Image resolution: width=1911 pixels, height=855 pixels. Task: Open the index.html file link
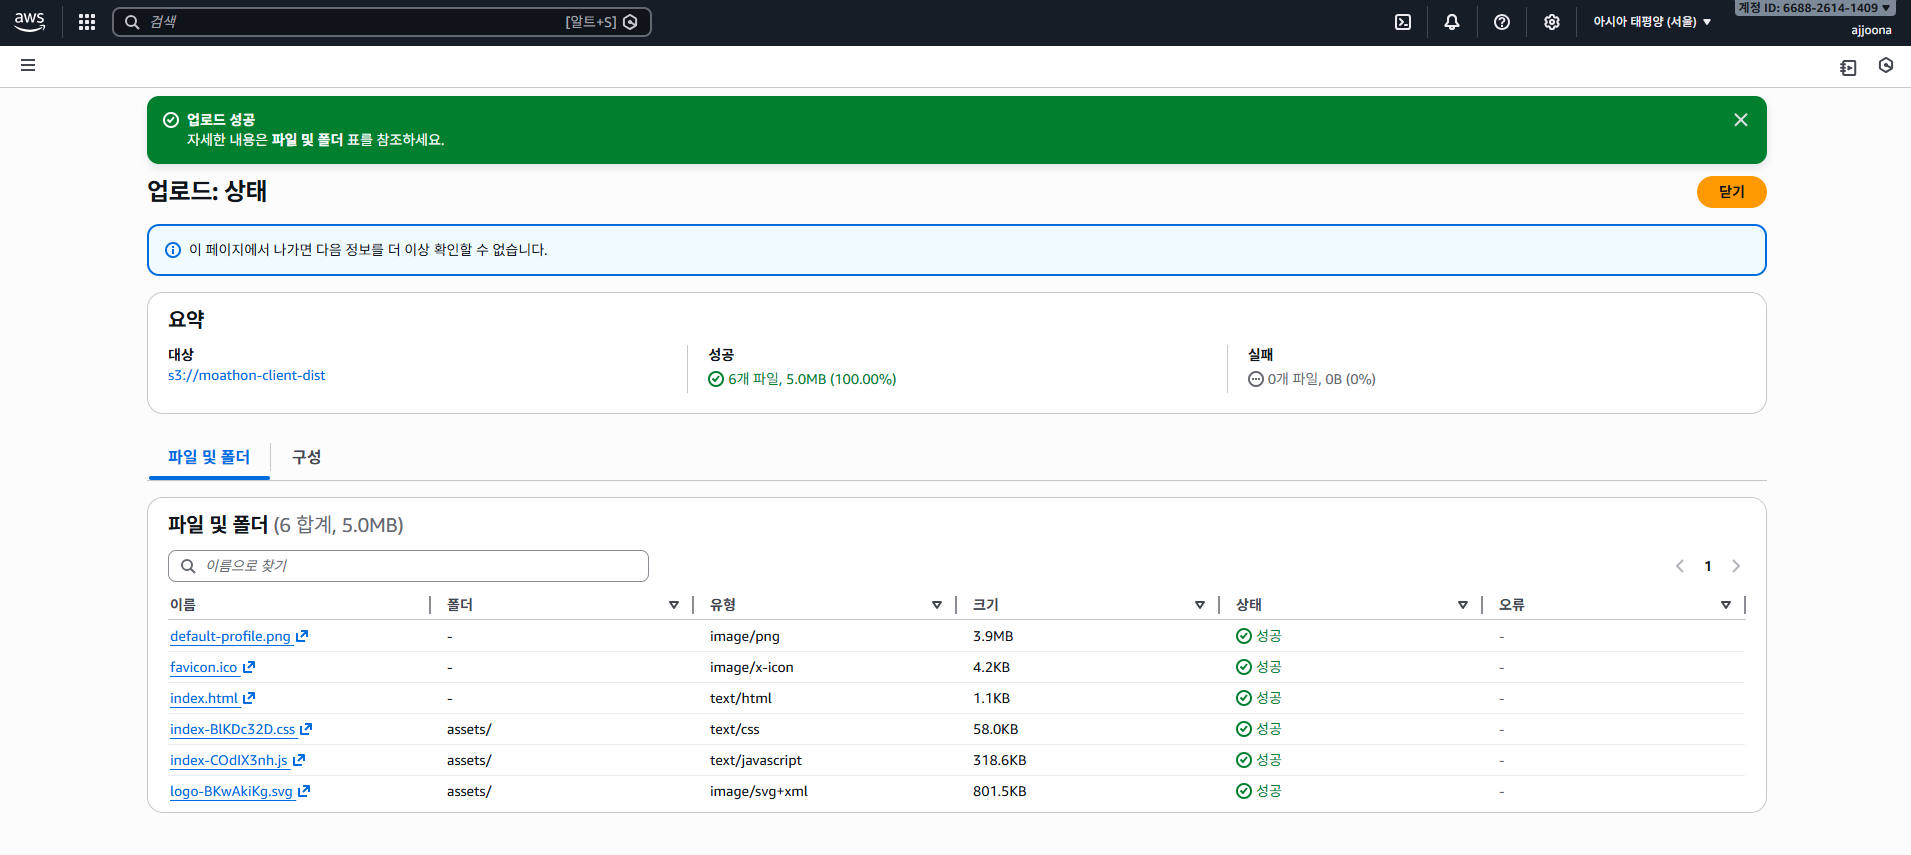click(204, 698)
